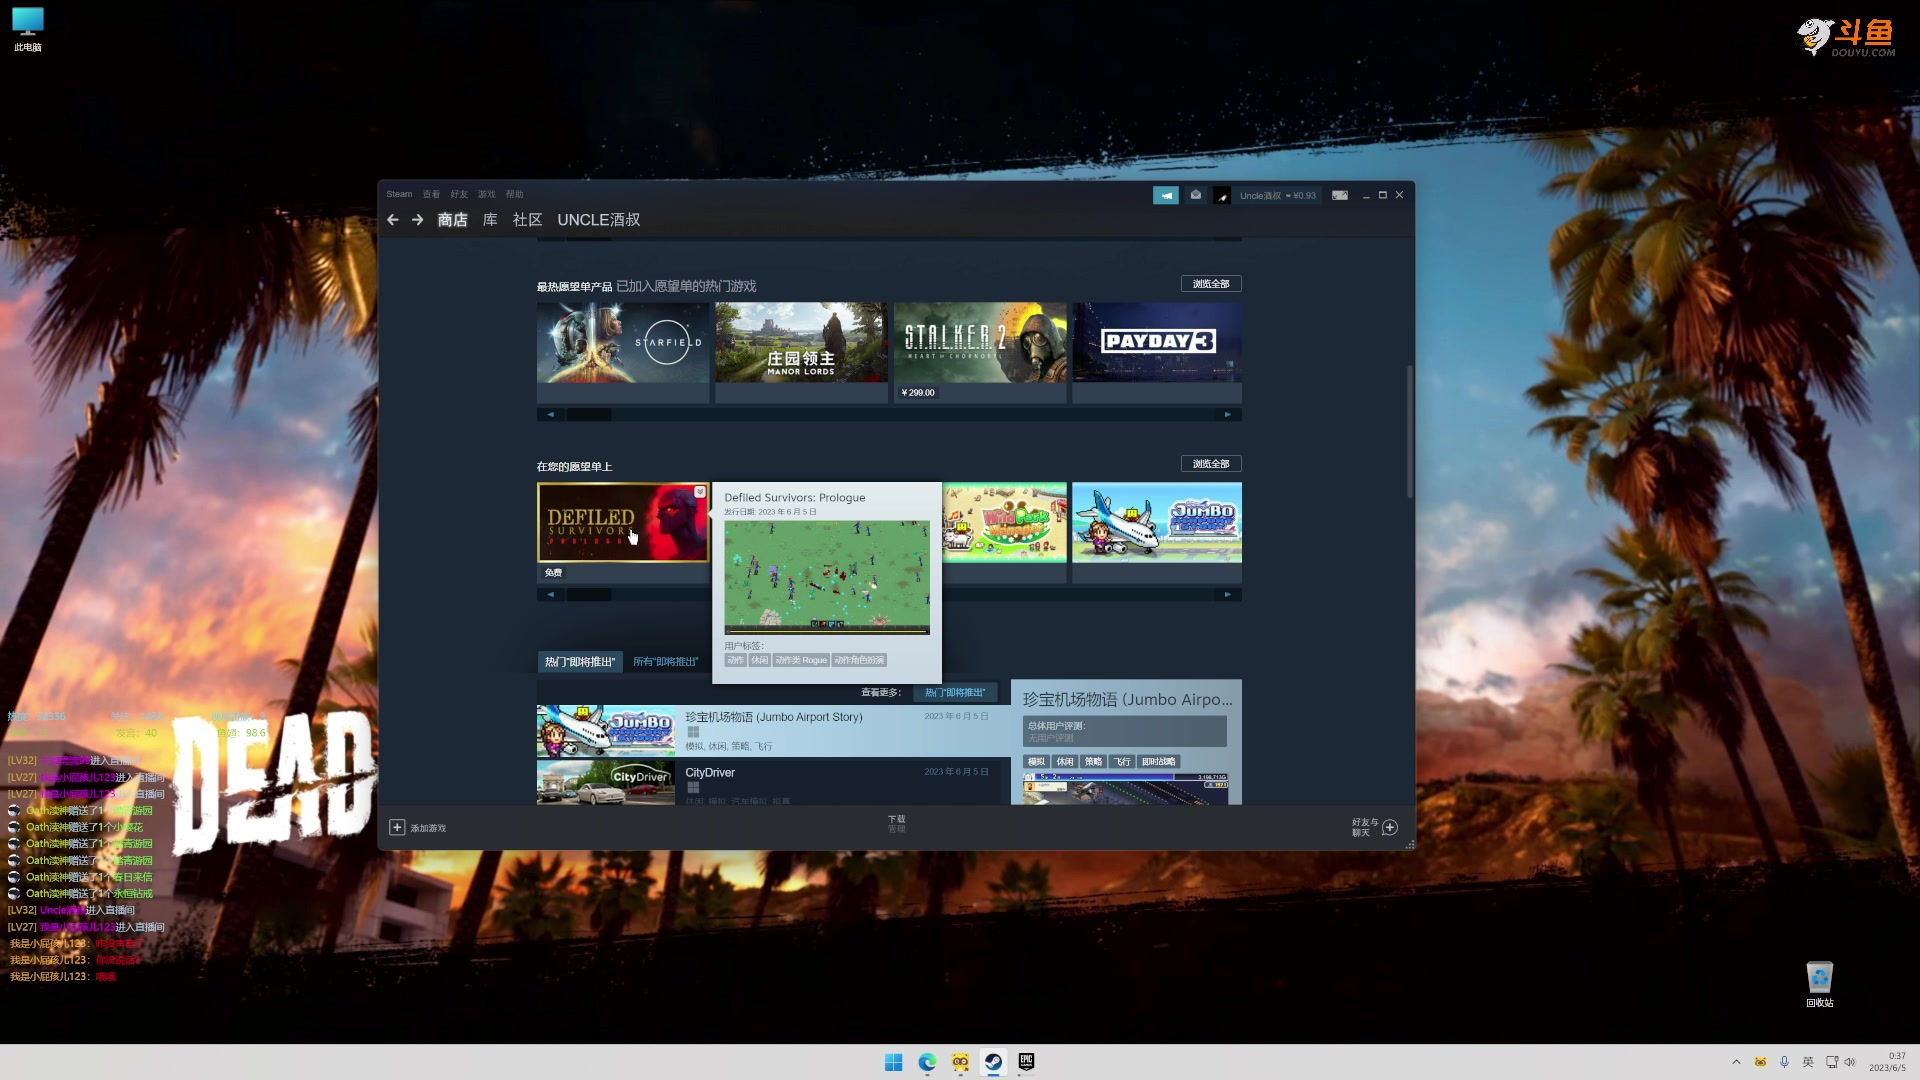Open the 帮助 menu
The image size is (1920, 1080).
click(515, 194)
